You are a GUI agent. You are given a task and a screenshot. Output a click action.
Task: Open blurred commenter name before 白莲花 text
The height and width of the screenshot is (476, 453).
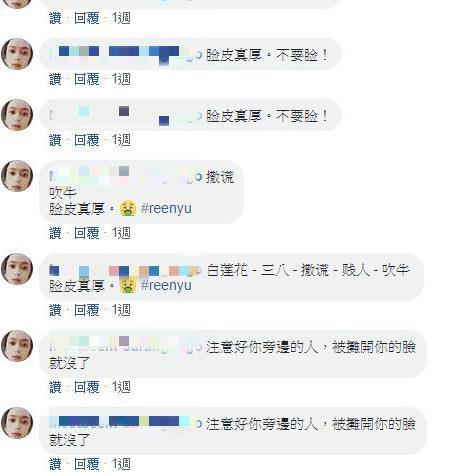tap(125, 271)
